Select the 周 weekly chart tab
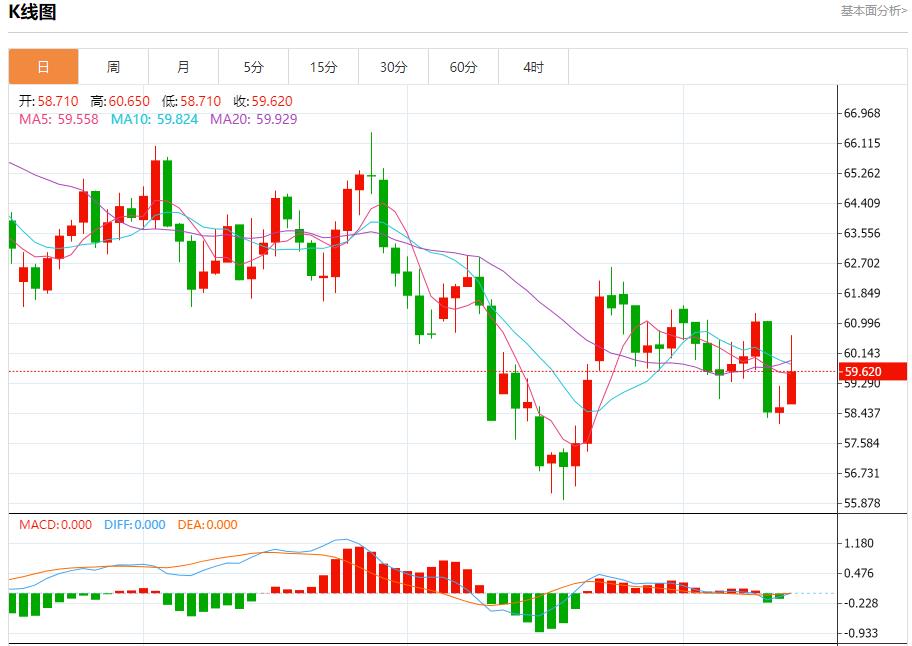912x646 pixels. point(113,67)
